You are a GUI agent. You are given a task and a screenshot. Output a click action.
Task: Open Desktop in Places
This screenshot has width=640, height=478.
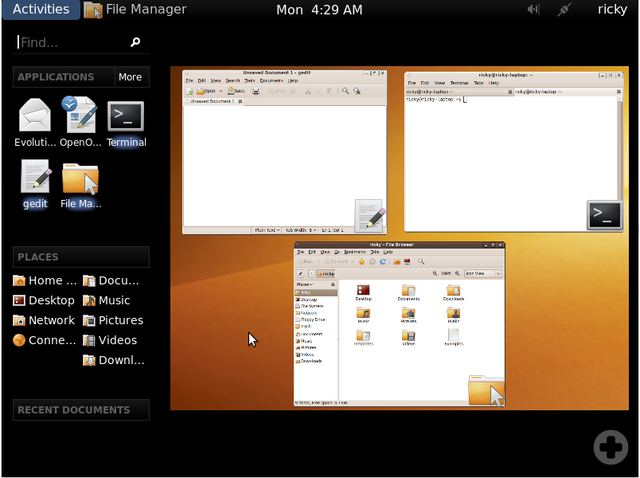[44, 300]
